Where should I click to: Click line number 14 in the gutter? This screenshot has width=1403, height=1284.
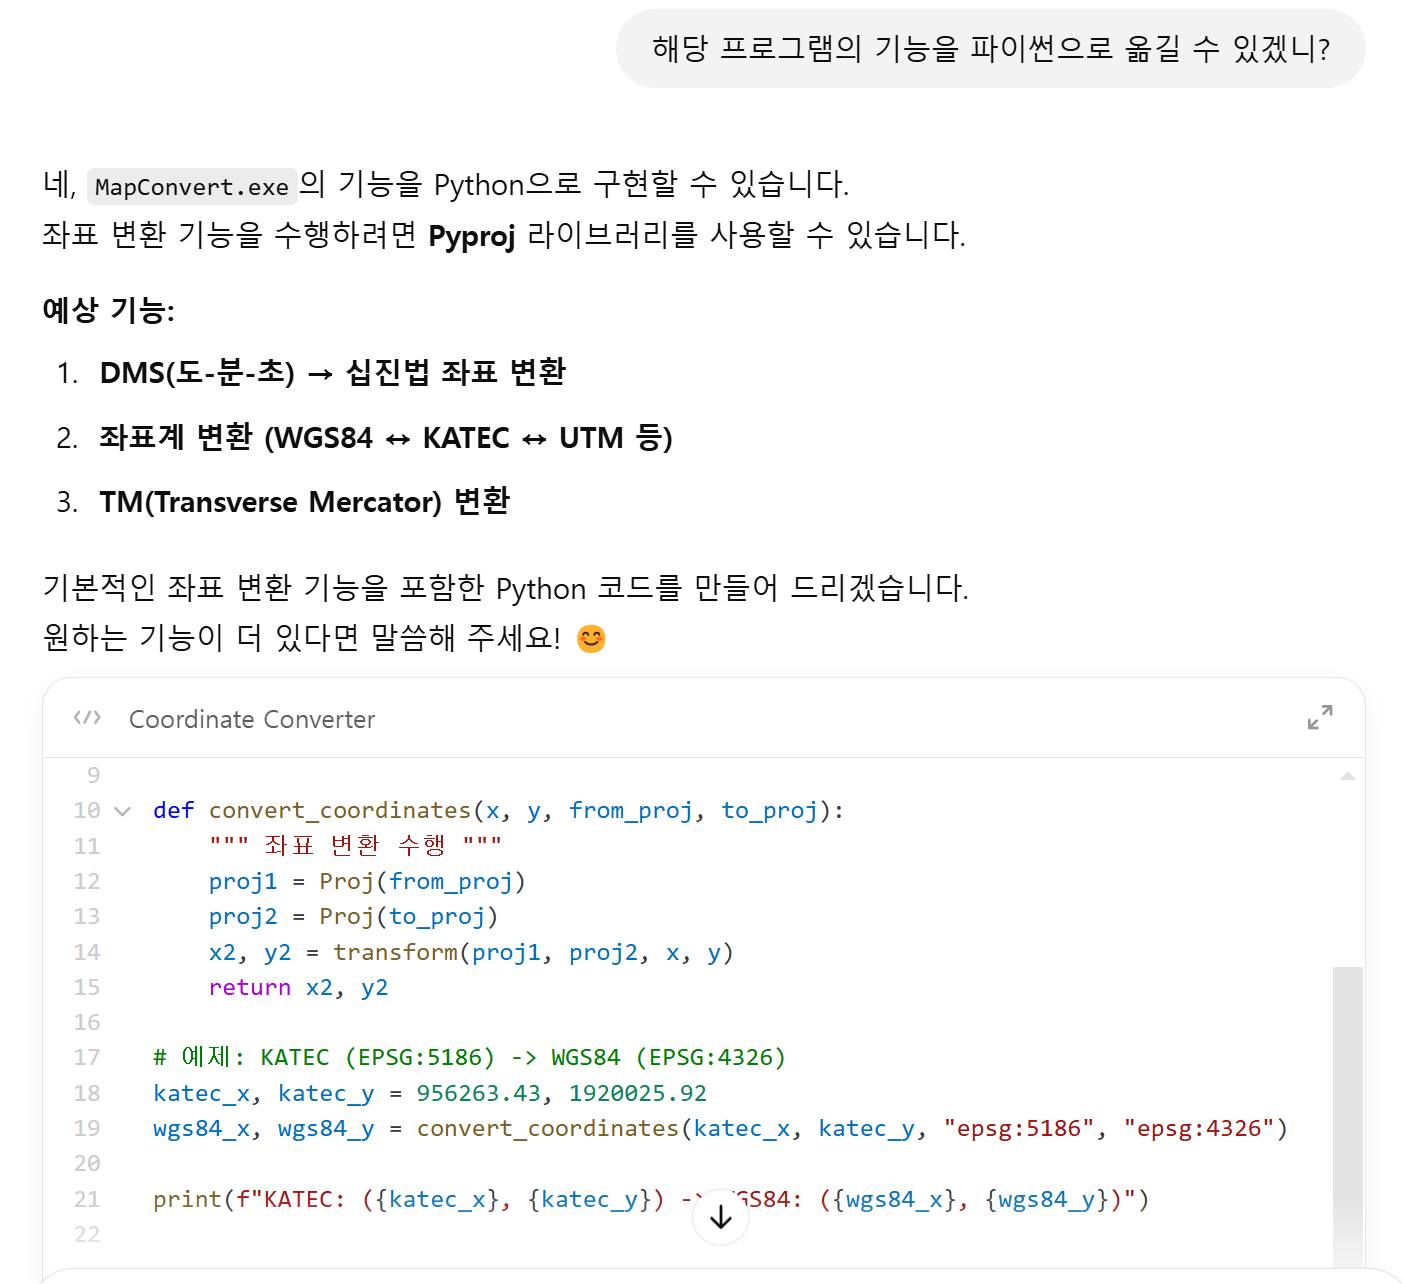pos(87,952)
